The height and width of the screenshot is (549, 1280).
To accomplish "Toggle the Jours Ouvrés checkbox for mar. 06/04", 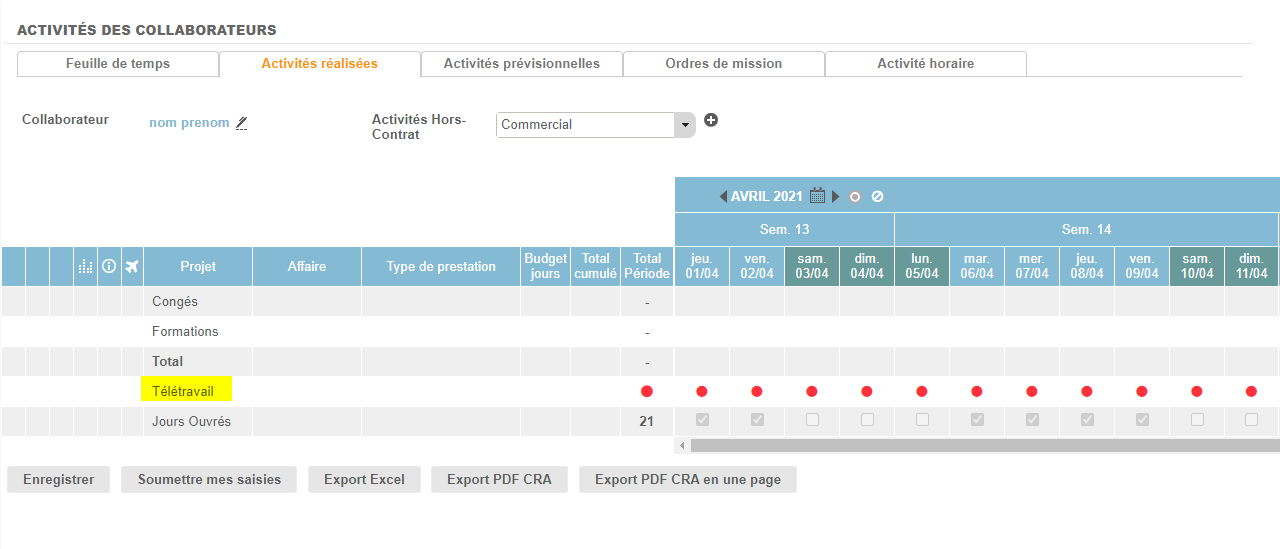I will pos(977,420).
